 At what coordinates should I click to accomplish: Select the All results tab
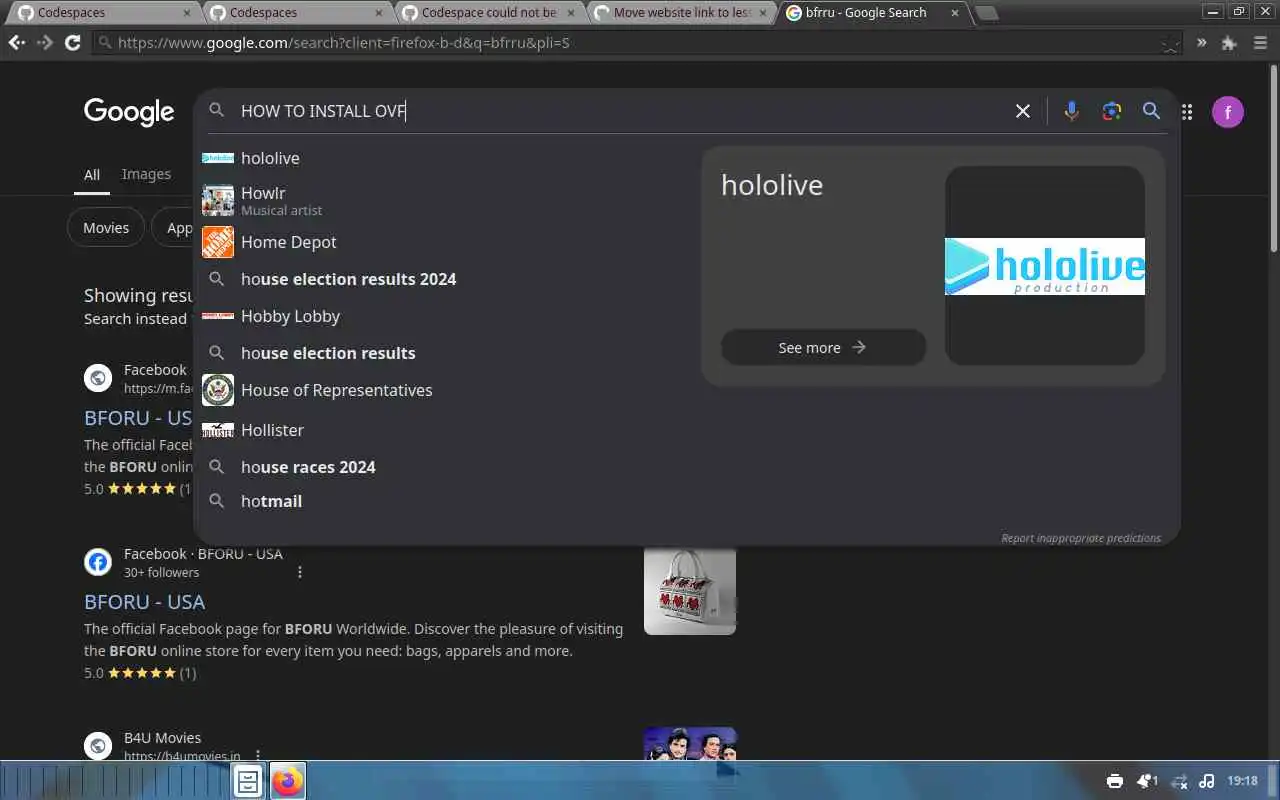click(x=91, y=174)
